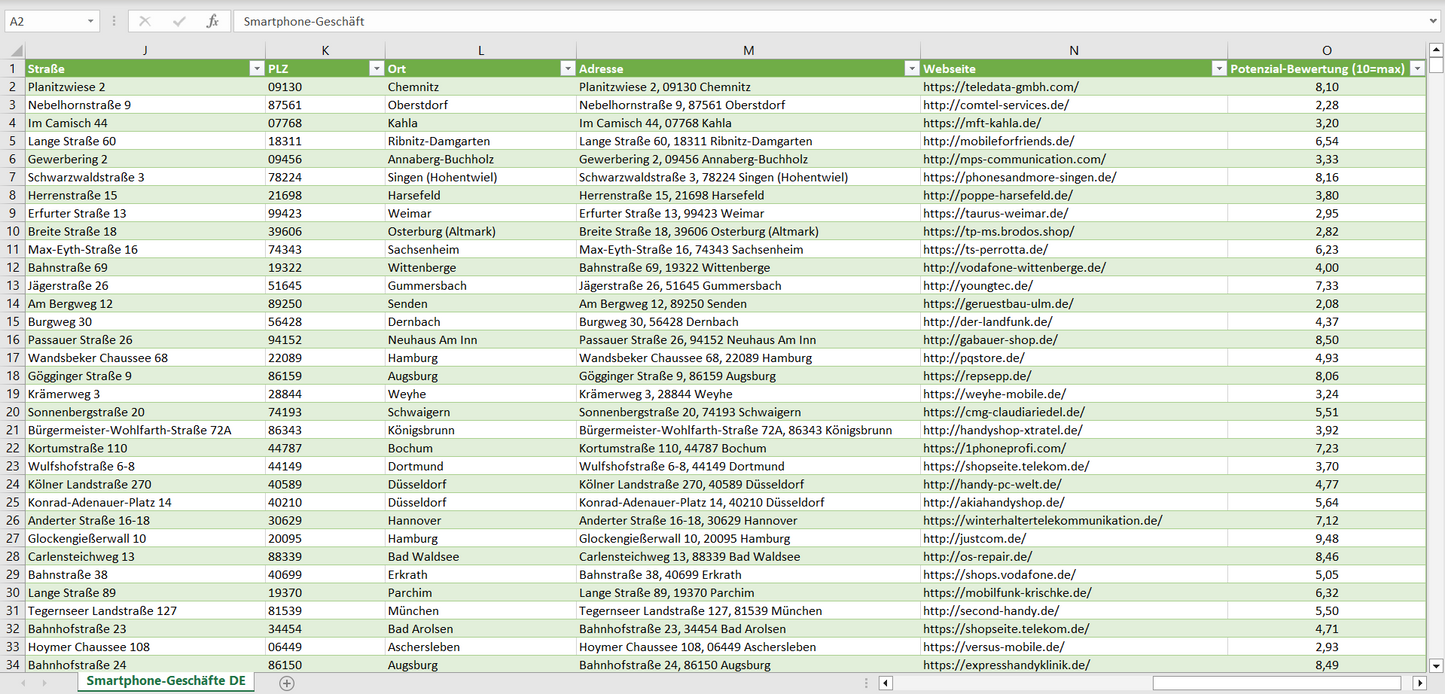Click the http://justcom.de/ website cell
Image resolution: width=1445 pixels, height=694 pixels.
(977, 538)
